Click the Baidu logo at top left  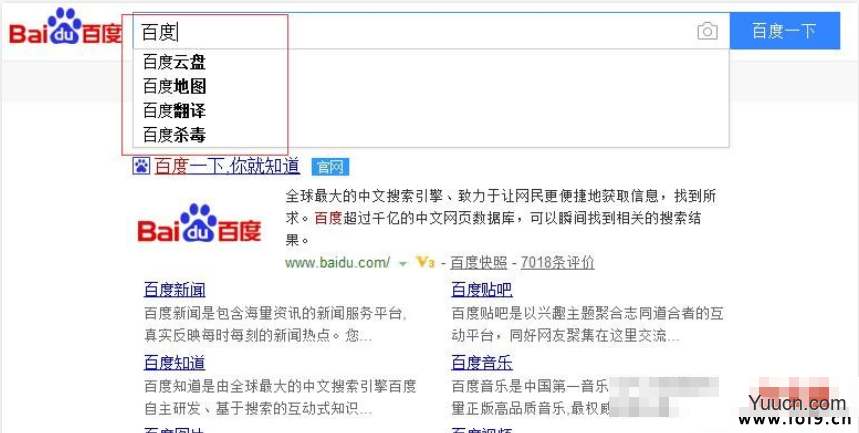click(x=65, y=27)
